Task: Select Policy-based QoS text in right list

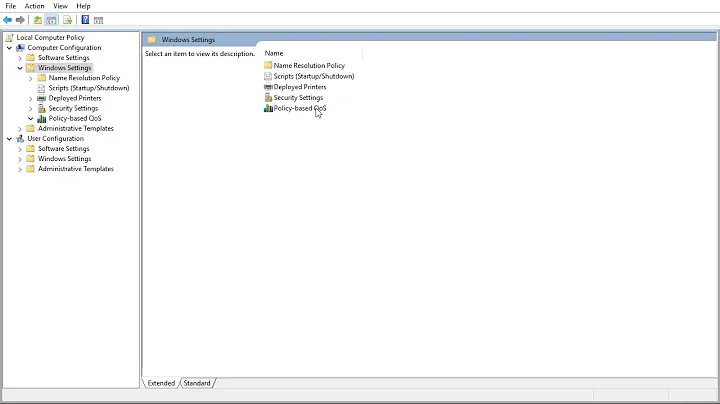Action: pyautogui.click(x=300, y=108)
